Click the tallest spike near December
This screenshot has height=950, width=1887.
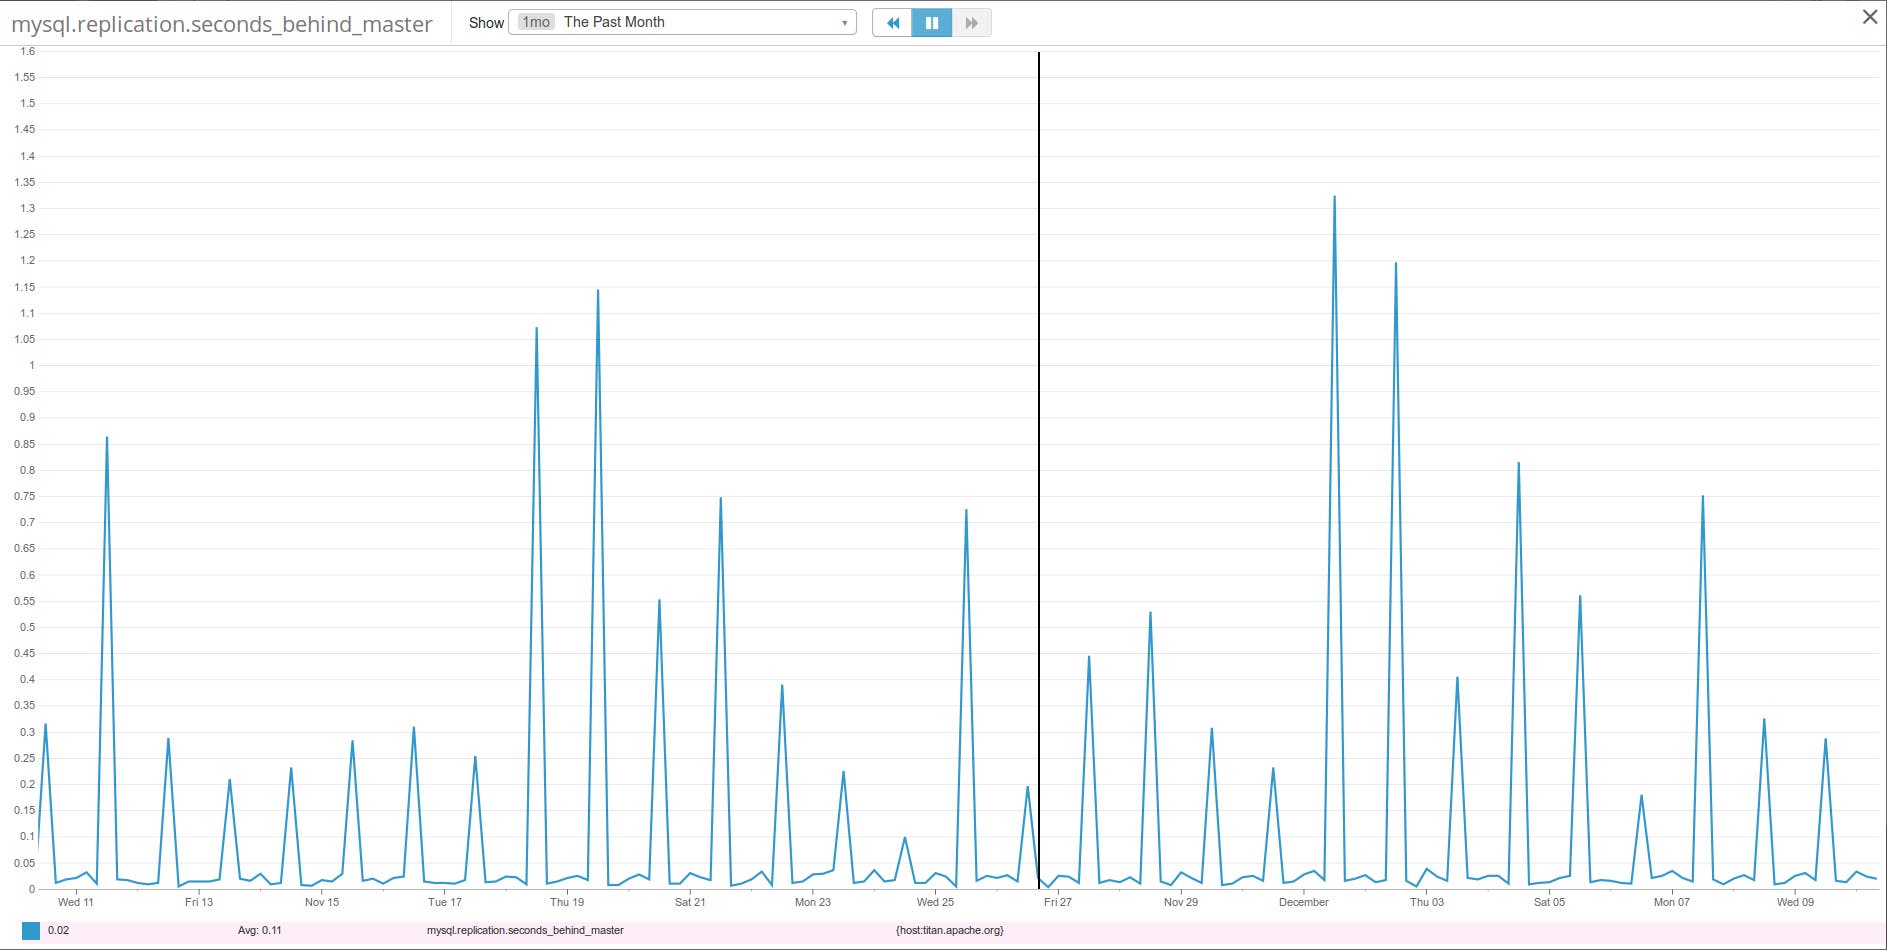(x=1334, y=197)
